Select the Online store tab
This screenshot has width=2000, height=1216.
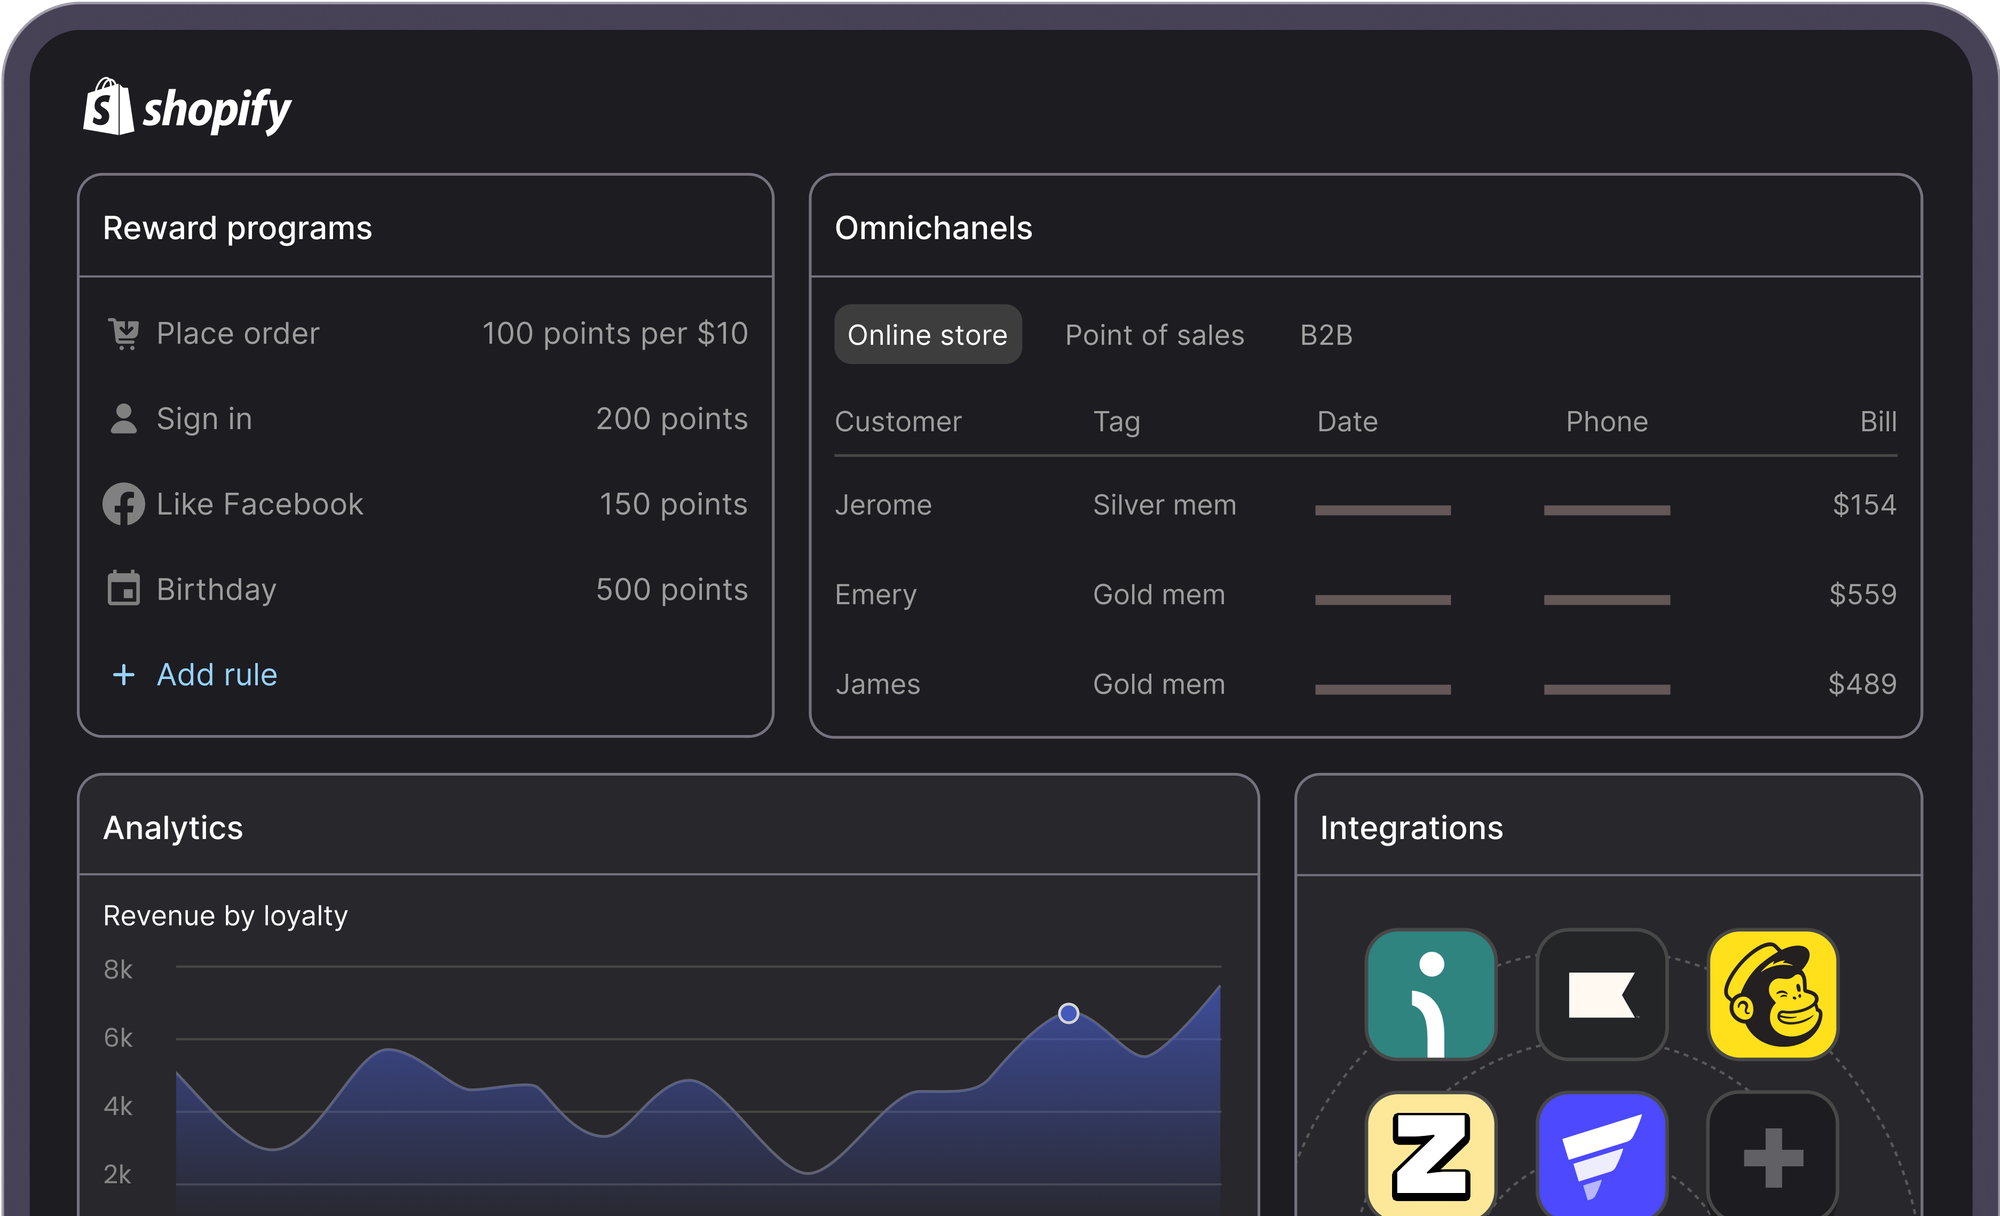point(927,335)
